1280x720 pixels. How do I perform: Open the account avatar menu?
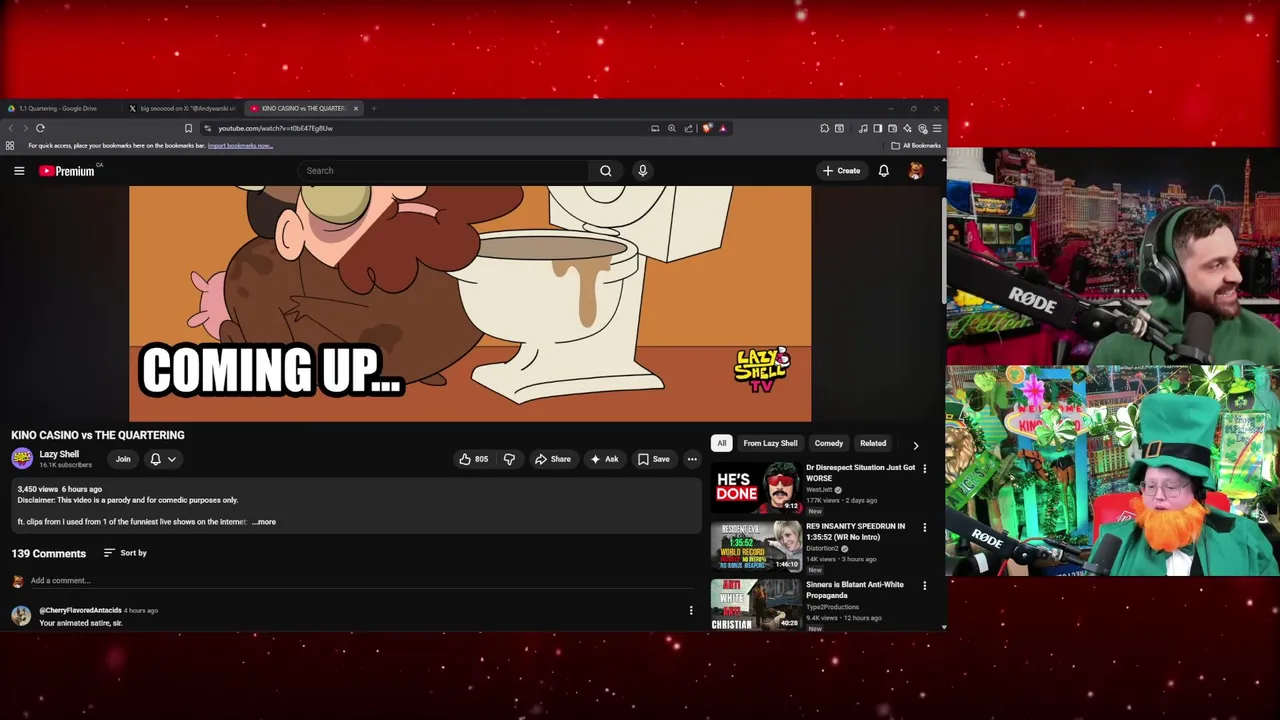(915, 171)
